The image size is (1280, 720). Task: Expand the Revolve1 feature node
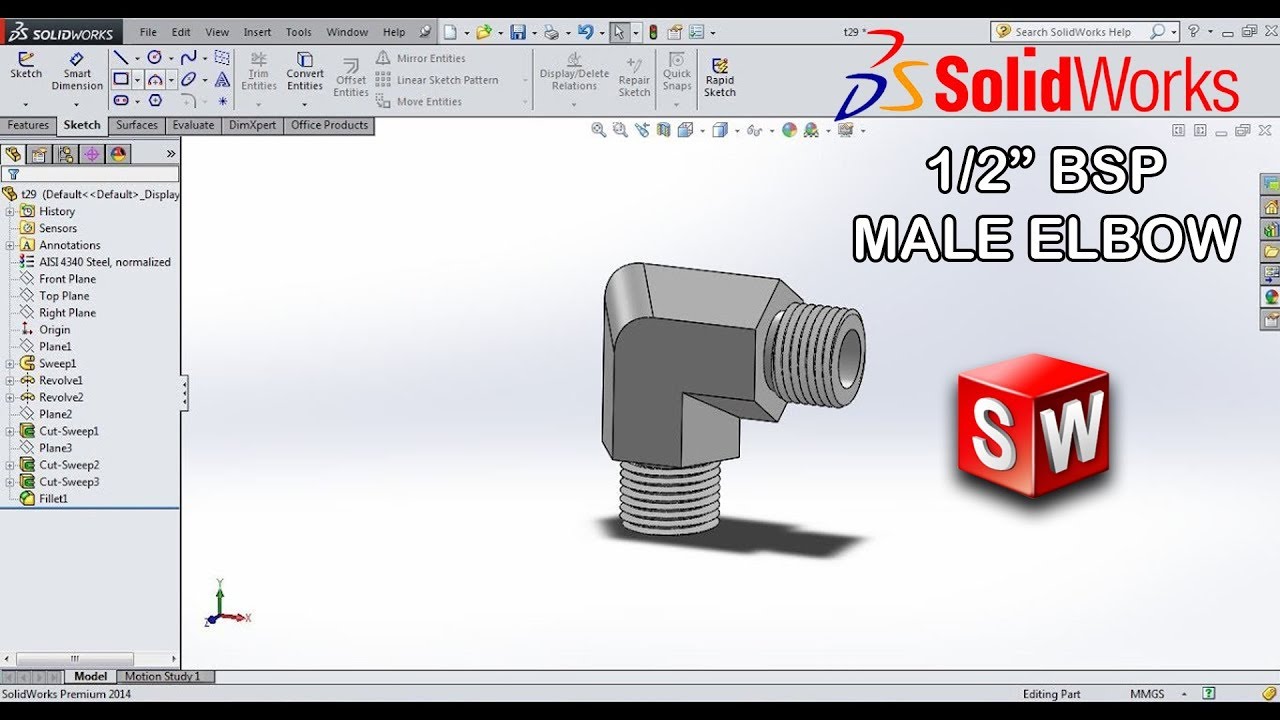tap(10, 381)
